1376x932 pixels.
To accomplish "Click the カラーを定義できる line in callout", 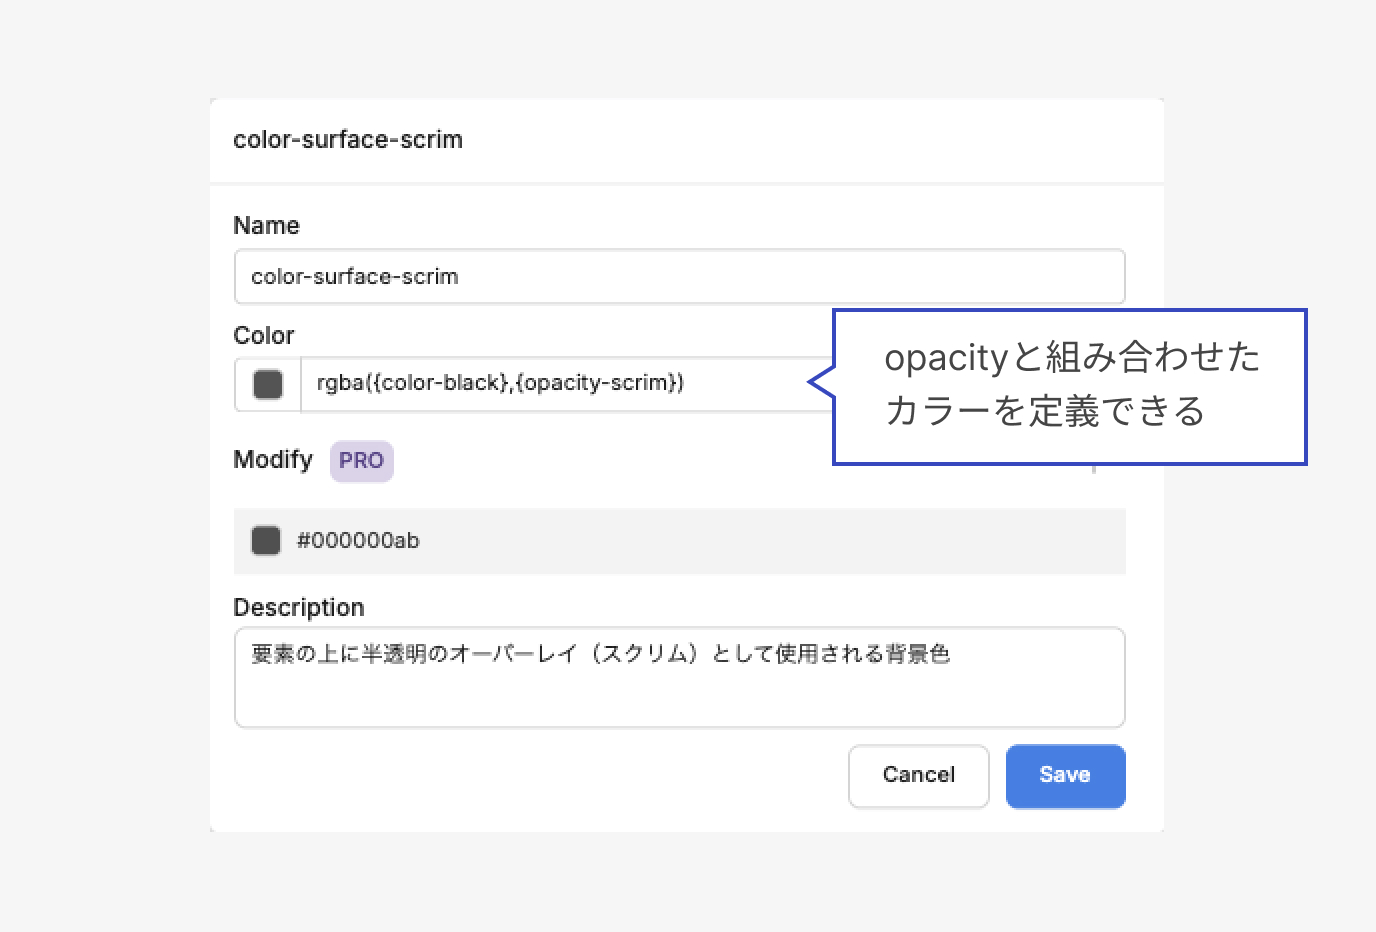I will pos(1045,411).
